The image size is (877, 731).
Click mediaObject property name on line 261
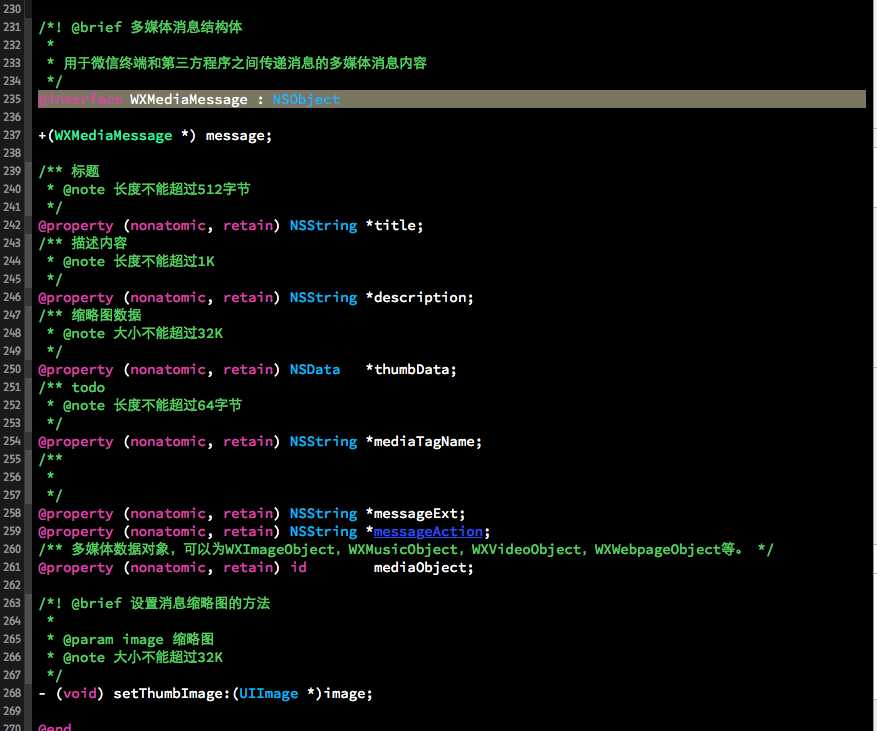tap(419, 568)
